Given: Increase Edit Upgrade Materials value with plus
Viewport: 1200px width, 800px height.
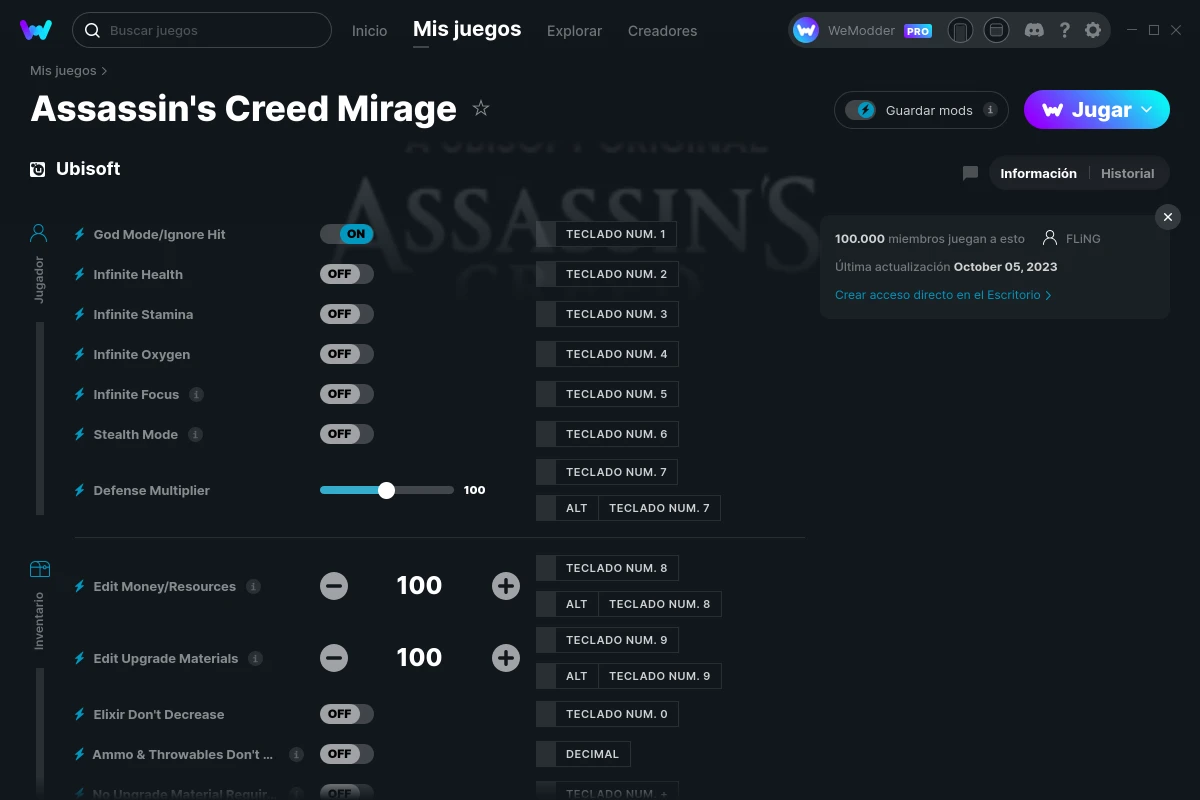Looking at the screenshot, I should coord(506,658).
